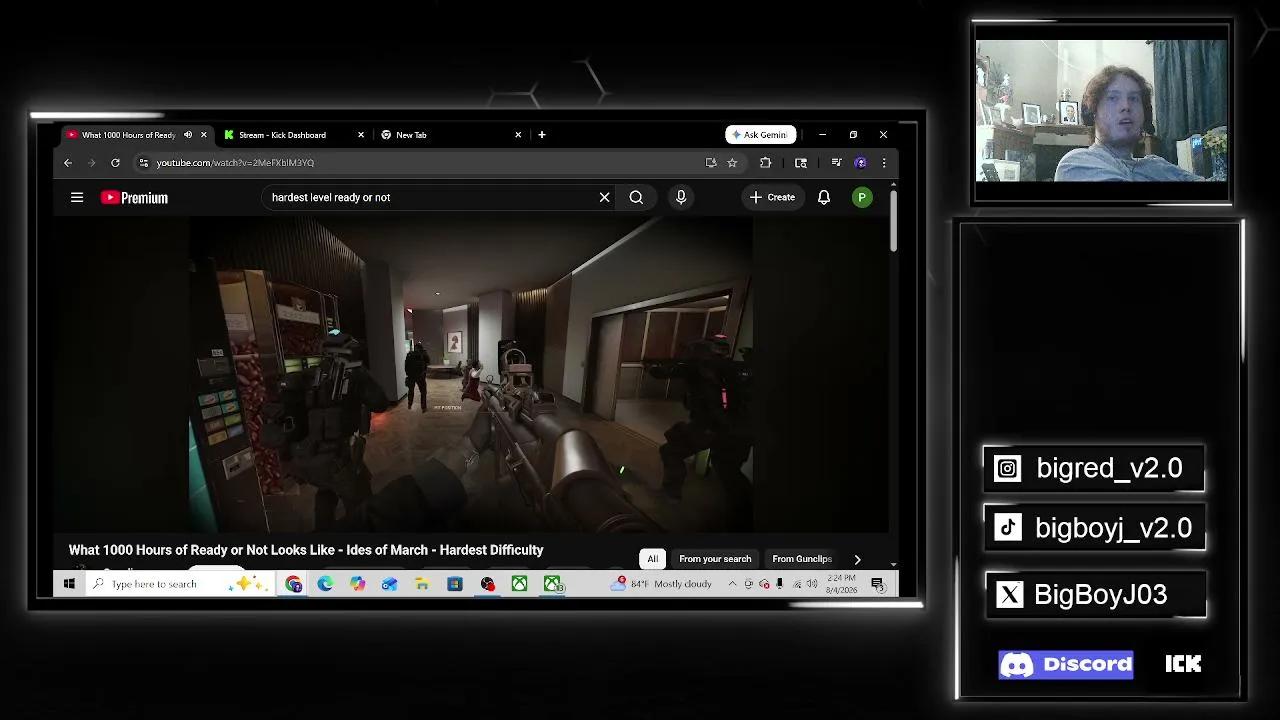
Task: Open a new Chrome tab
Action: 542,135
